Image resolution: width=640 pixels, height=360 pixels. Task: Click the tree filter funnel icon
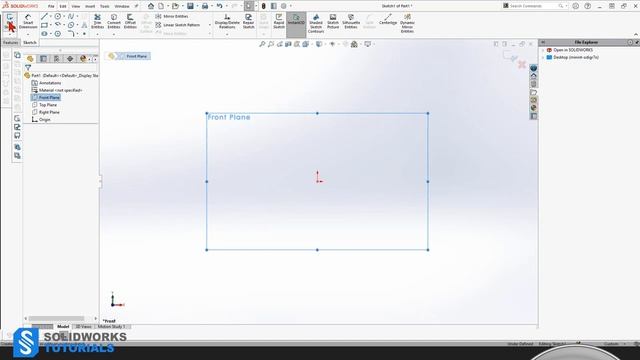point(28,67)
